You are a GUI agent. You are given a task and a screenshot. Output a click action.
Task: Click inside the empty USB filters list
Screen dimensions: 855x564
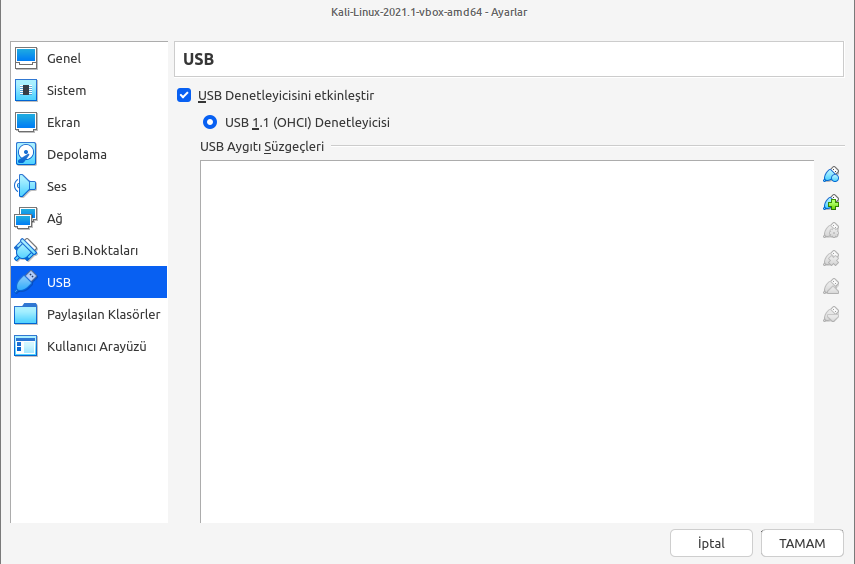[507, 340]
